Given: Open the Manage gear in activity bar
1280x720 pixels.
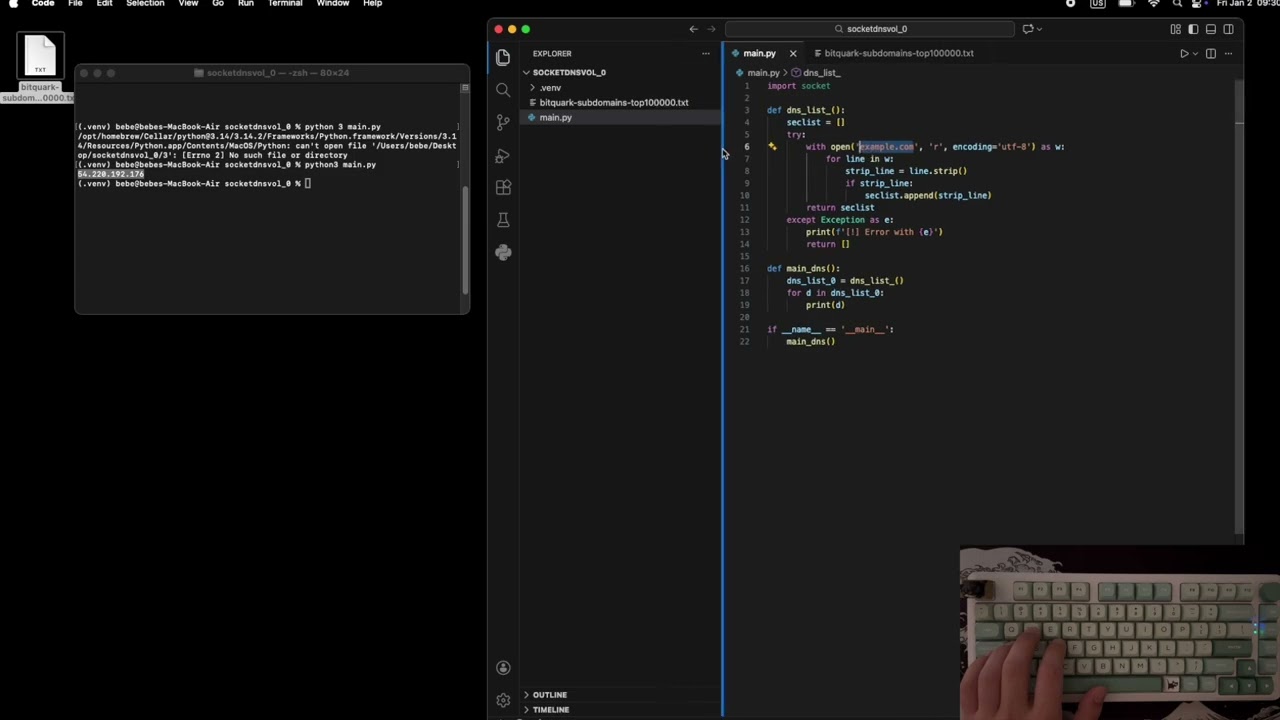Looking at the screenshot, I should [503, 700].
